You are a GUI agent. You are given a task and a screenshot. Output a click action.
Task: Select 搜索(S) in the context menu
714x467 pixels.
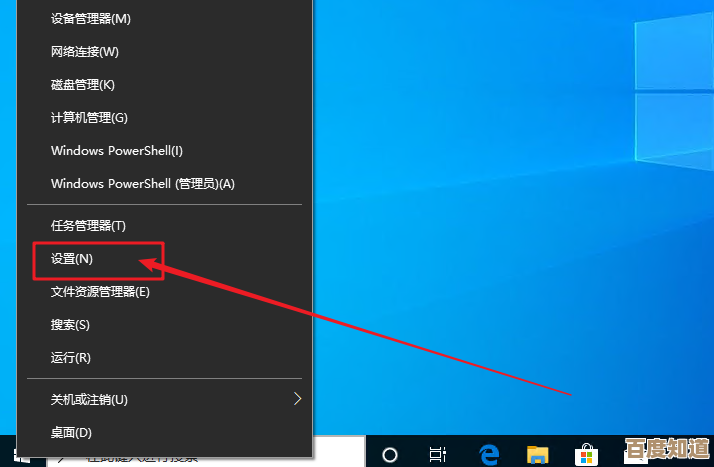pos(70,325)
